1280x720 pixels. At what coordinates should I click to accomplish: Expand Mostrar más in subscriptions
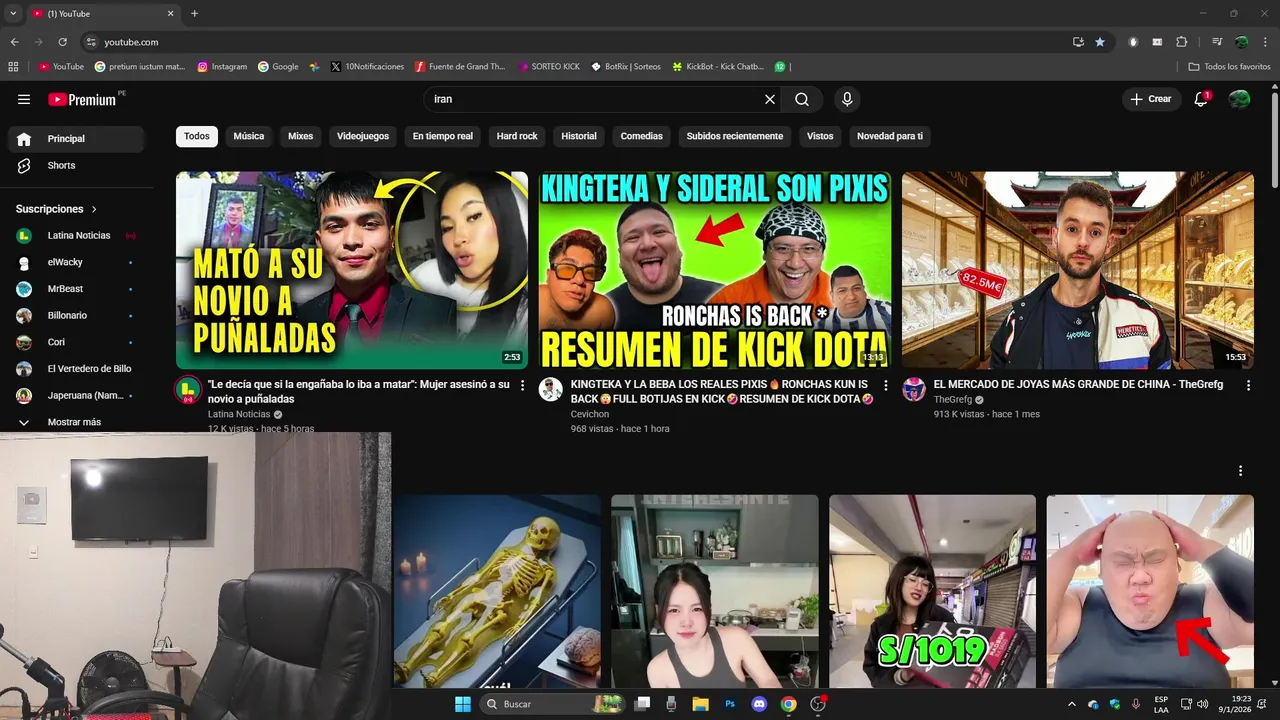coord(72,422)
